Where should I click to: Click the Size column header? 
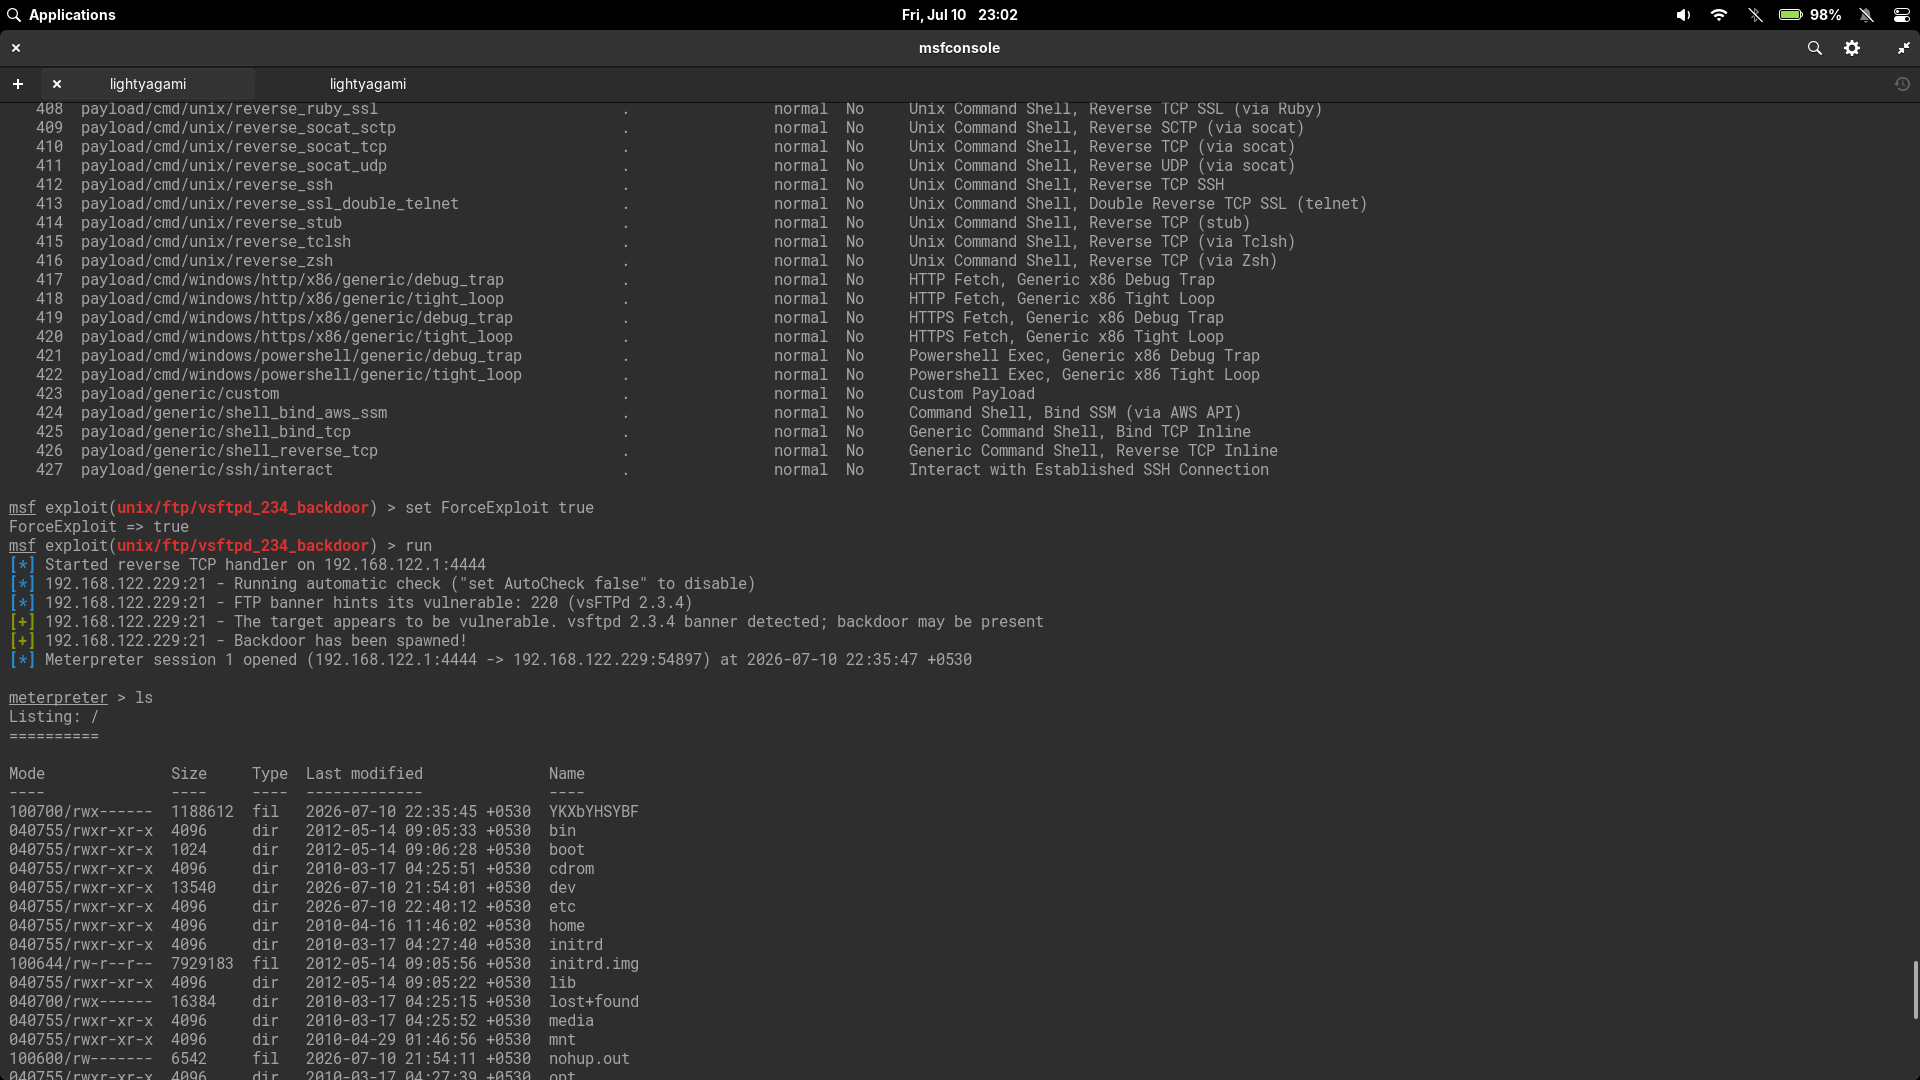[189, 774]
